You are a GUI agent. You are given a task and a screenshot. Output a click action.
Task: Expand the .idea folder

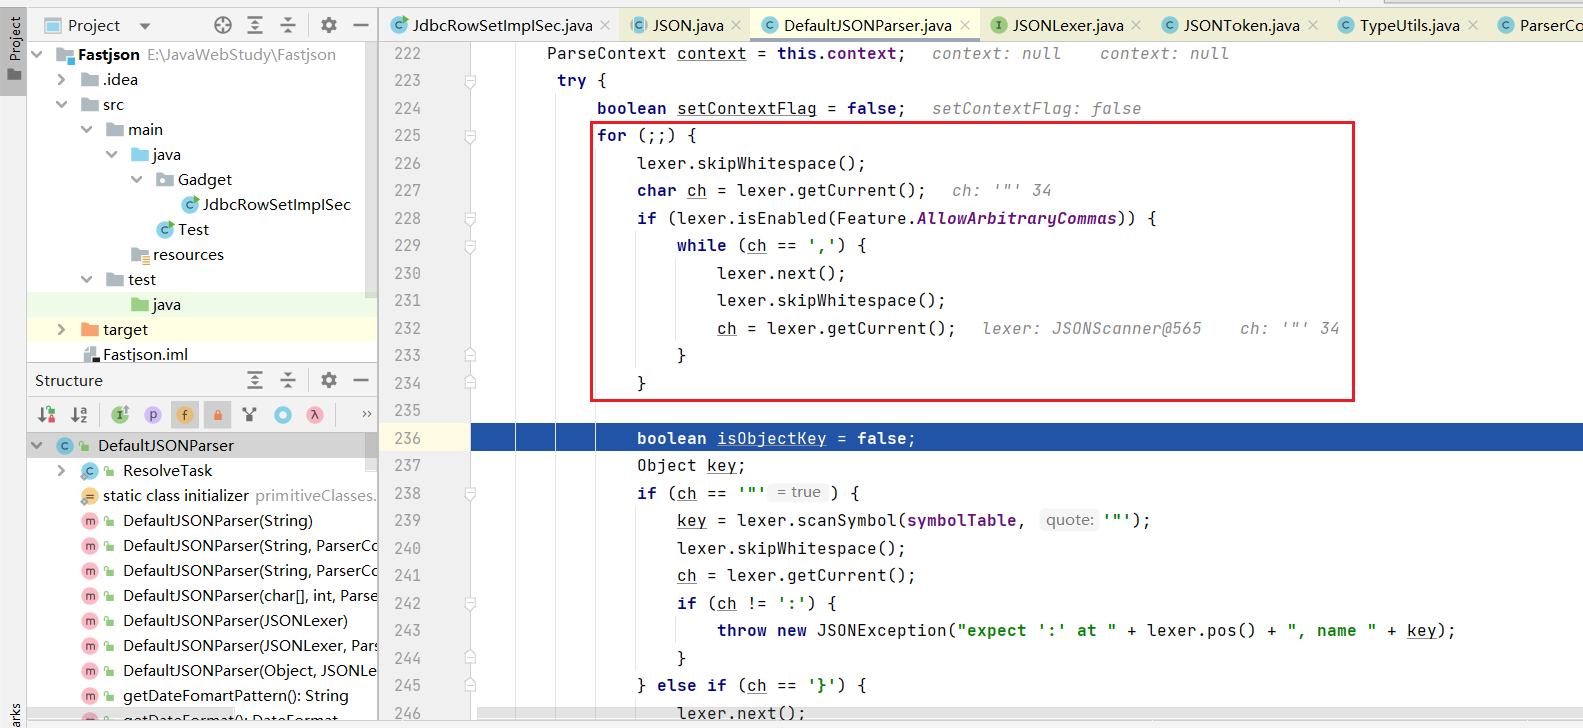click(x=62, y=79)
